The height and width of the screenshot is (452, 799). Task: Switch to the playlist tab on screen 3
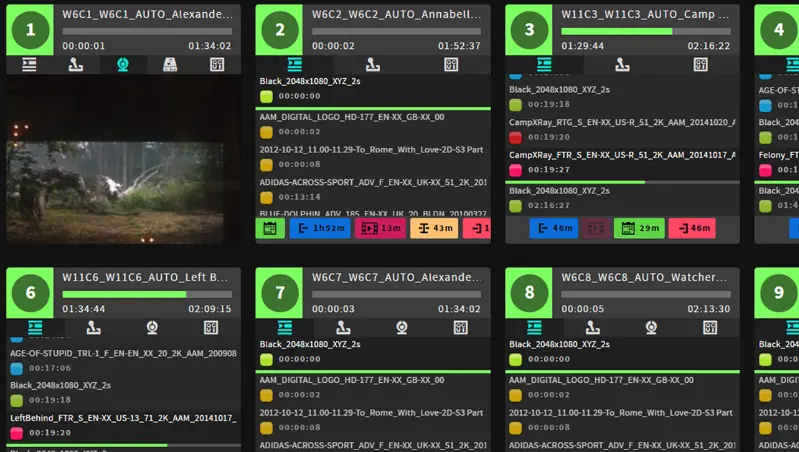click(x=543, y=65)
